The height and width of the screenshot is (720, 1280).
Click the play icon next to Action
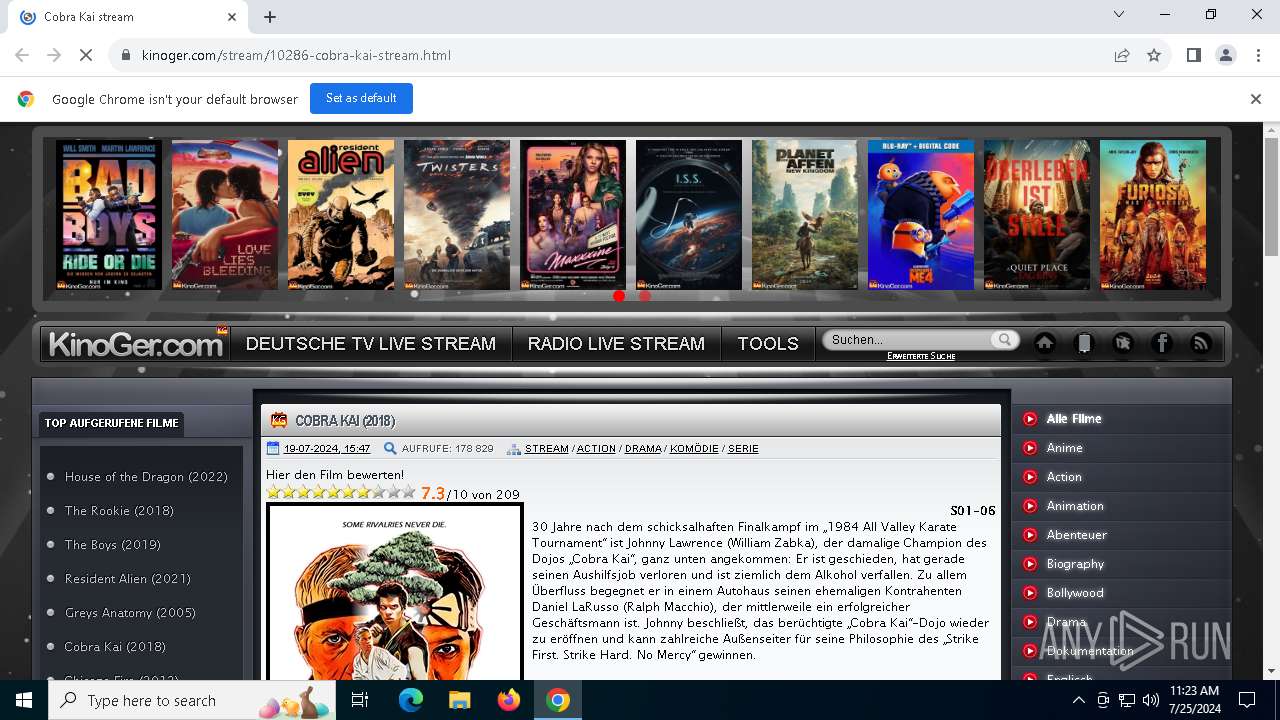click(1030, 477)
